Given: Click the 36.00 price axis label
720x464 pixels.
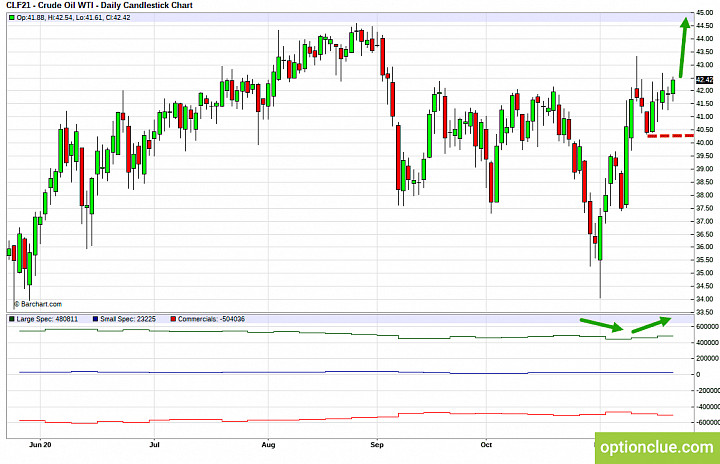Looking at the screenshot, I should pos(704,247).
